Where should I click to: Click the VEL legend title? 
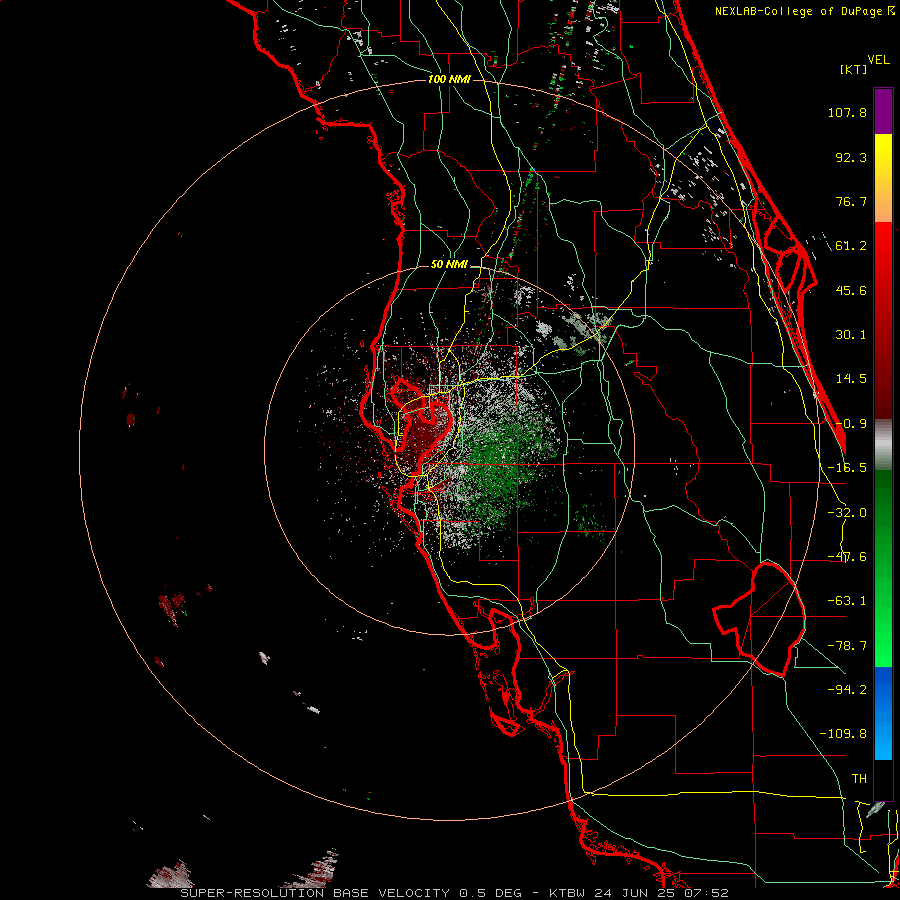(878, 60)
